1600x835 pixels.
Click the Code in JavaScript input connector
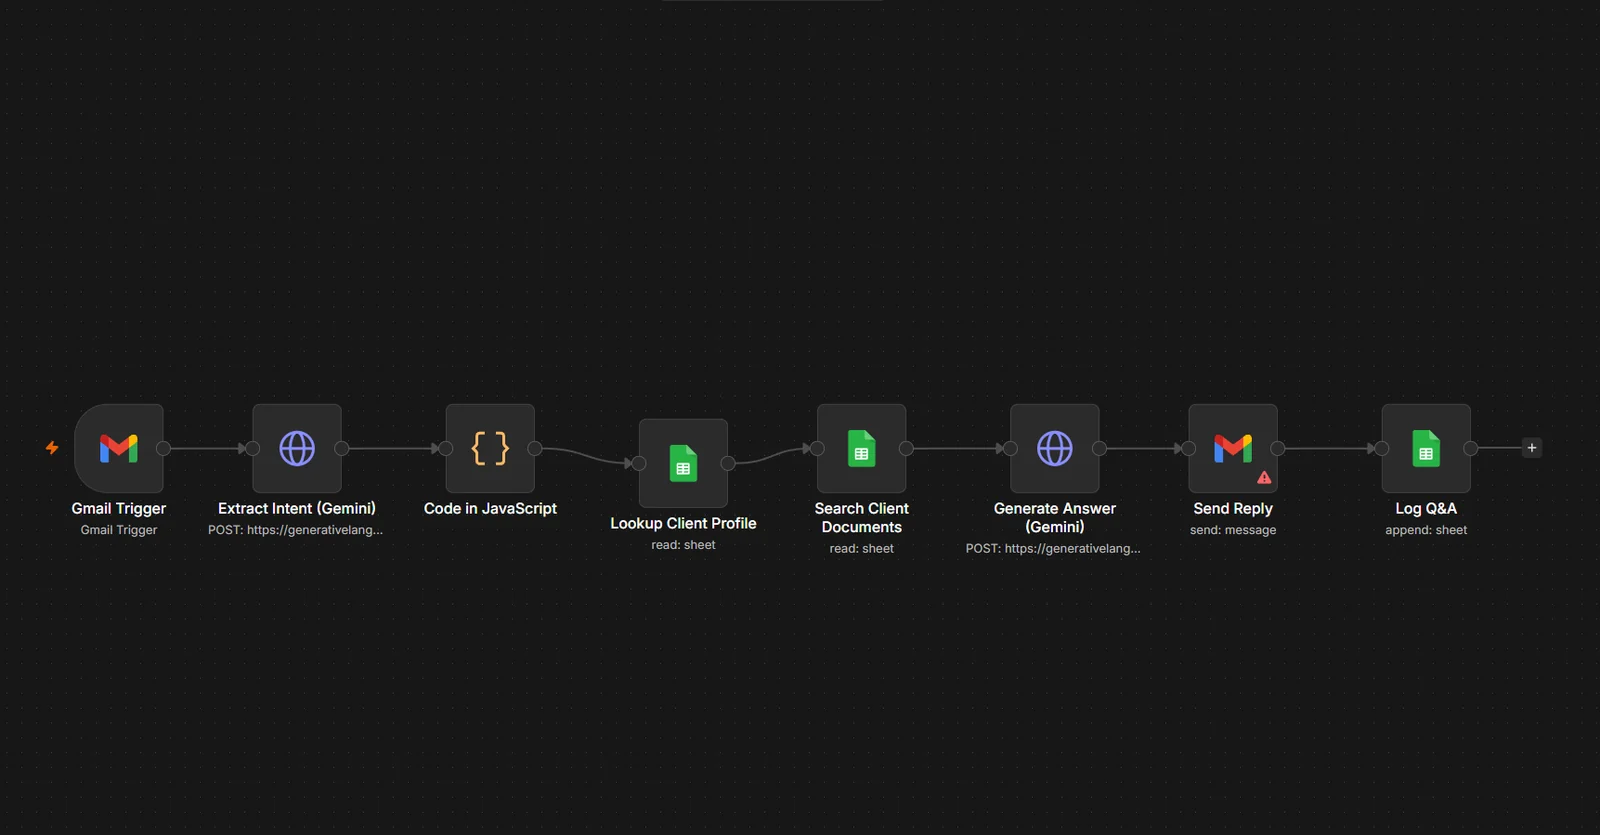tap(446, 448)
